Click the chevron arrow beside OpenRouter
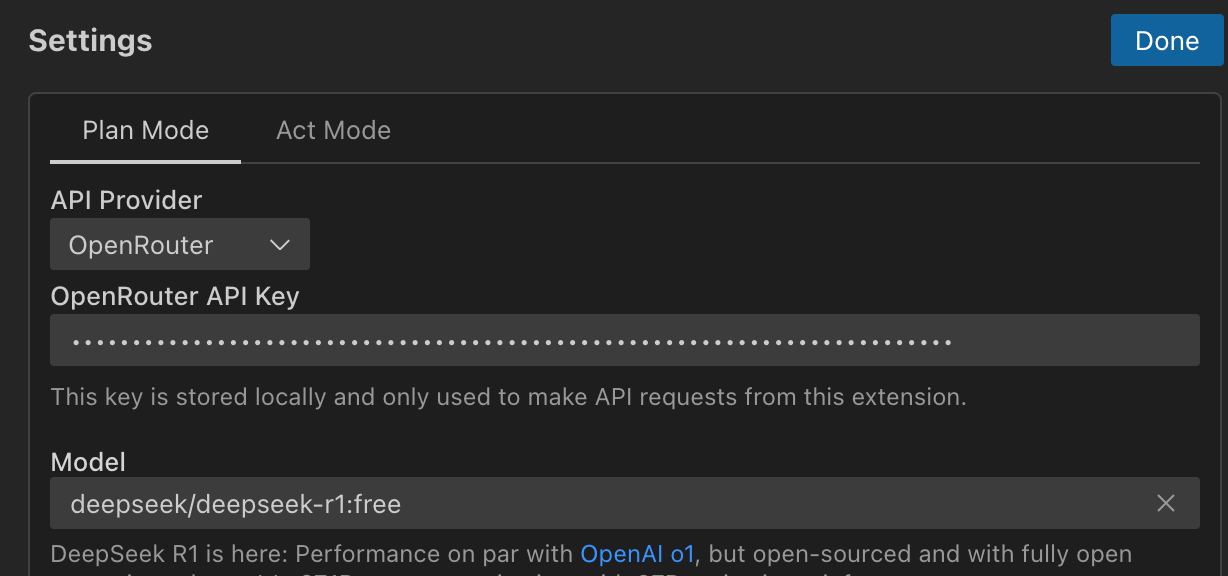1228x576 pixels. 280,245
